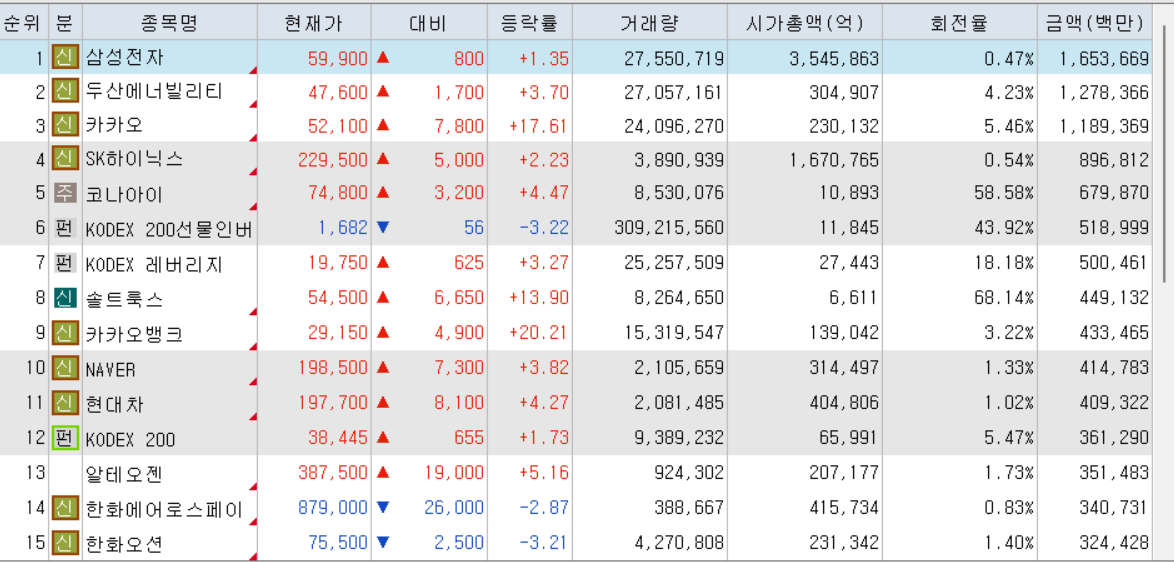The image size is (1174, 562).
Task: Click the change rate -3.22
Action: [544, 227]
